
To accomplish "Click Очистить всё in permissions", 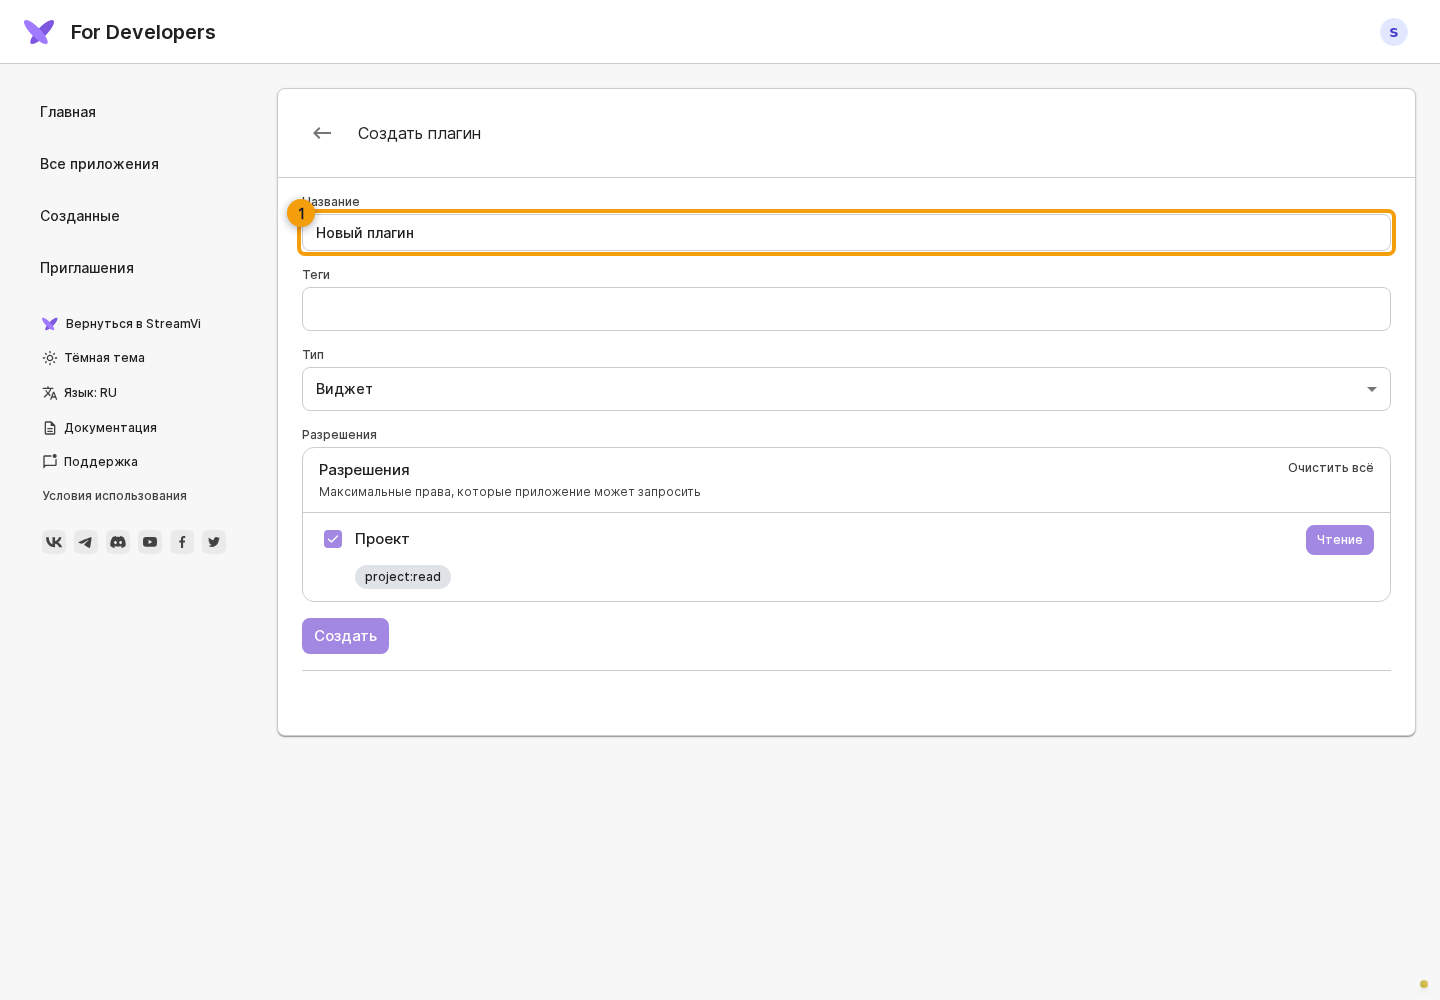I will pos(1331,468).
